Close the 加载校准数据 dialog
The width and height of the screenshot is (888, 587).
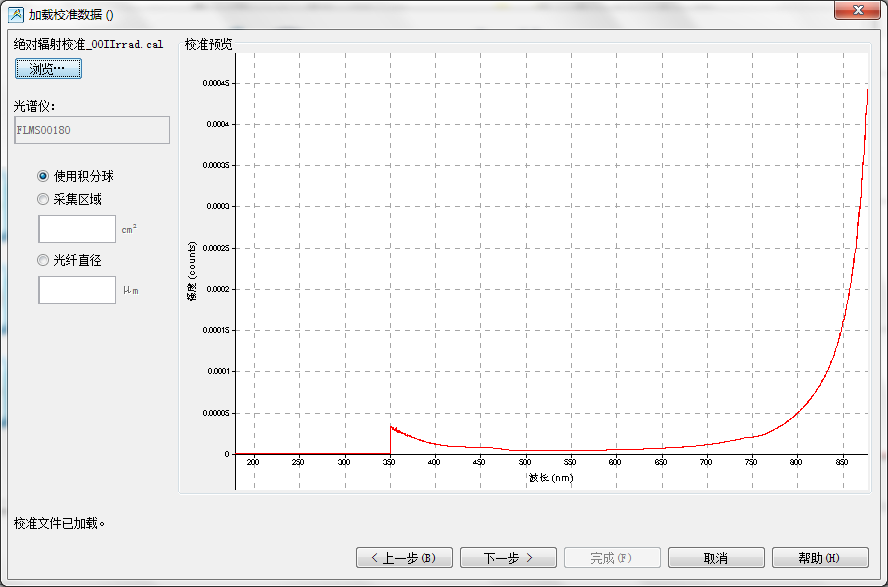[858, 9]
